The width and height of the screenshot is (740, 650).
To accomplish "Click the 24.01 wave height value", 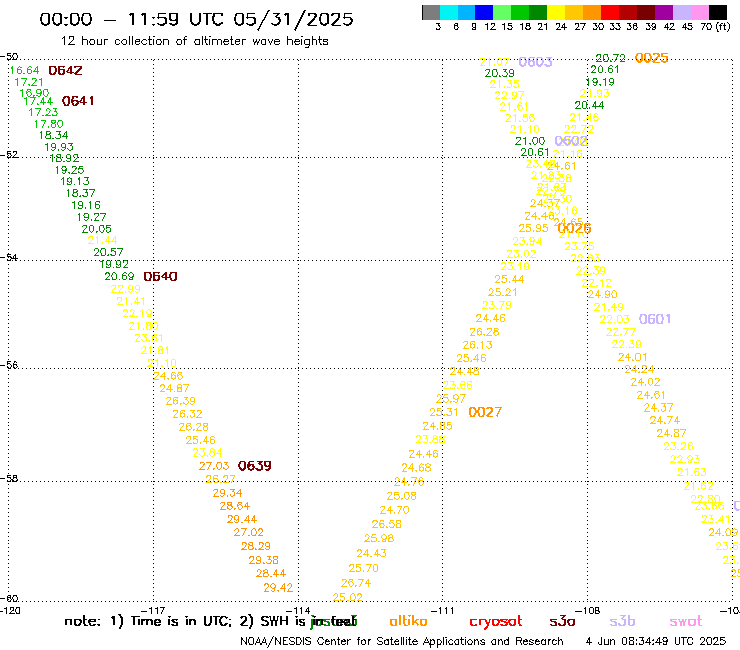I will [632, 357].
